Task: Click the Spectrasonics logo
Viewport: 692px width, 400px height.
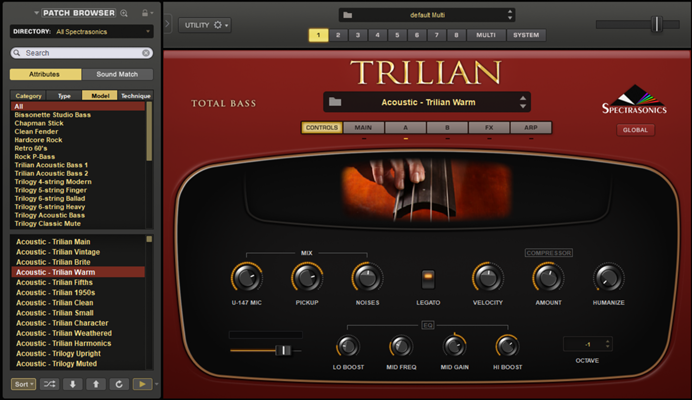Action: tap(634, 101)
